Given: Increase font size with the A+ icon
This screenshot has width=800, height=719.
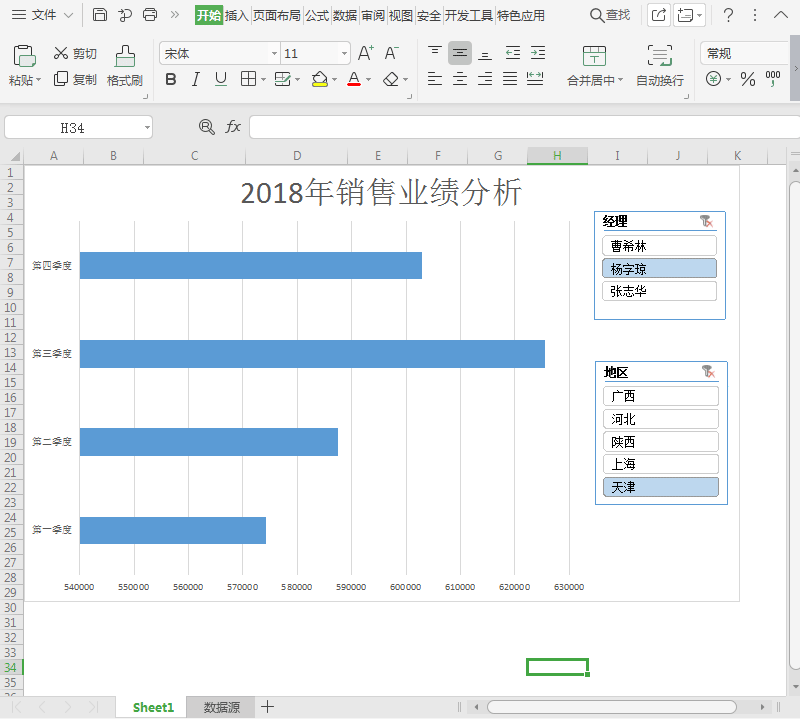Looking at the screenshot, I should (x=366, y=53).
